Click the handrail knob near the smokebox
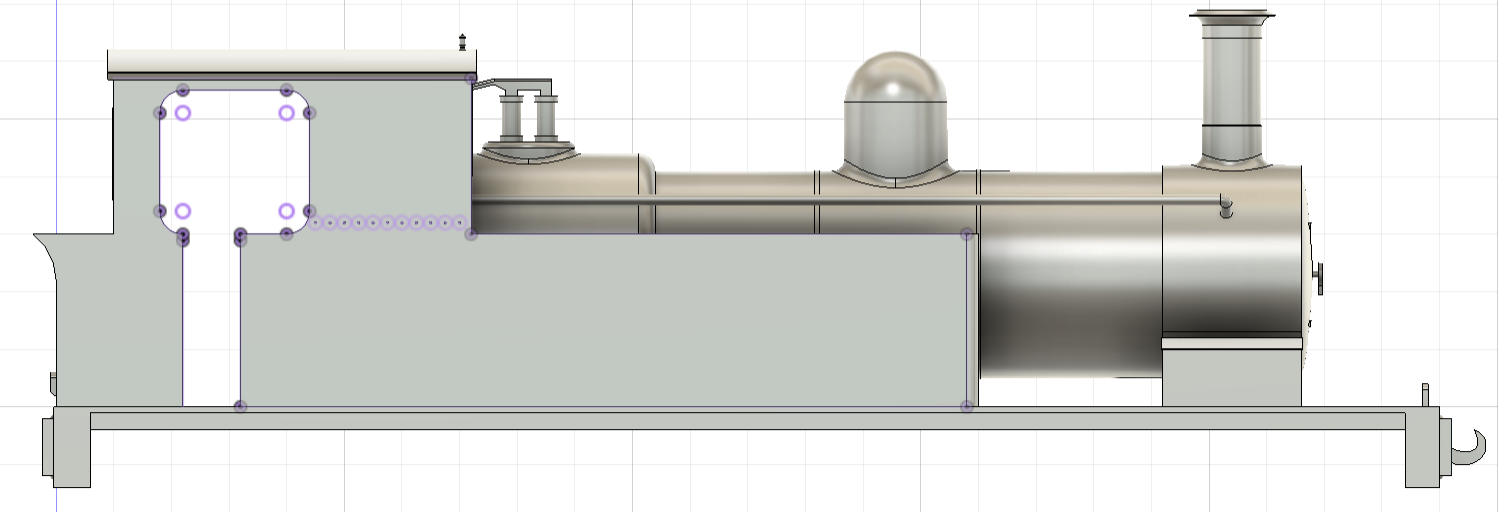The image size is (1498, 512). 1226,208
